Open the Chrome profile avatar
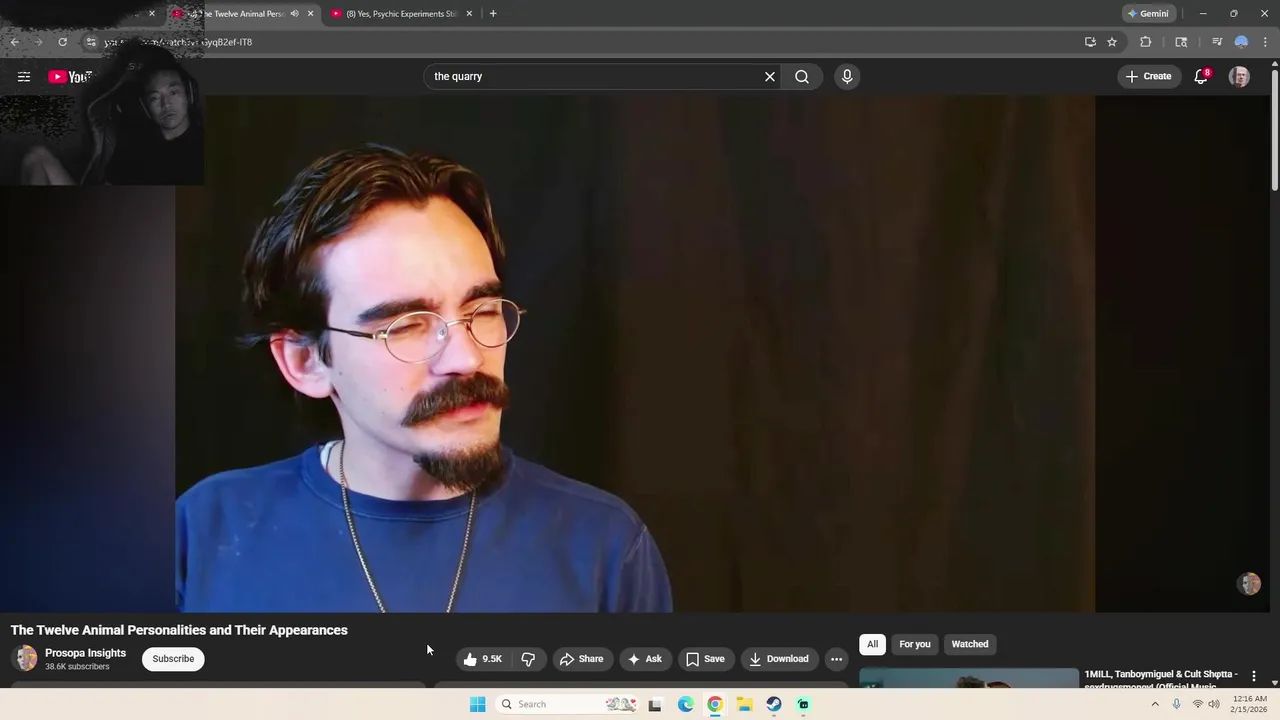The image size is (1280, 720). click(1241, 42)
